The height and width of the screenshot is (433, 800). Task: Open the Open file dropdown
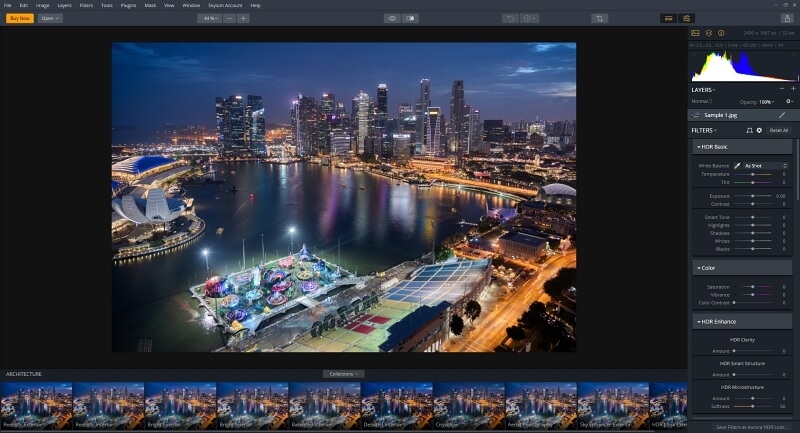(49, 18)
